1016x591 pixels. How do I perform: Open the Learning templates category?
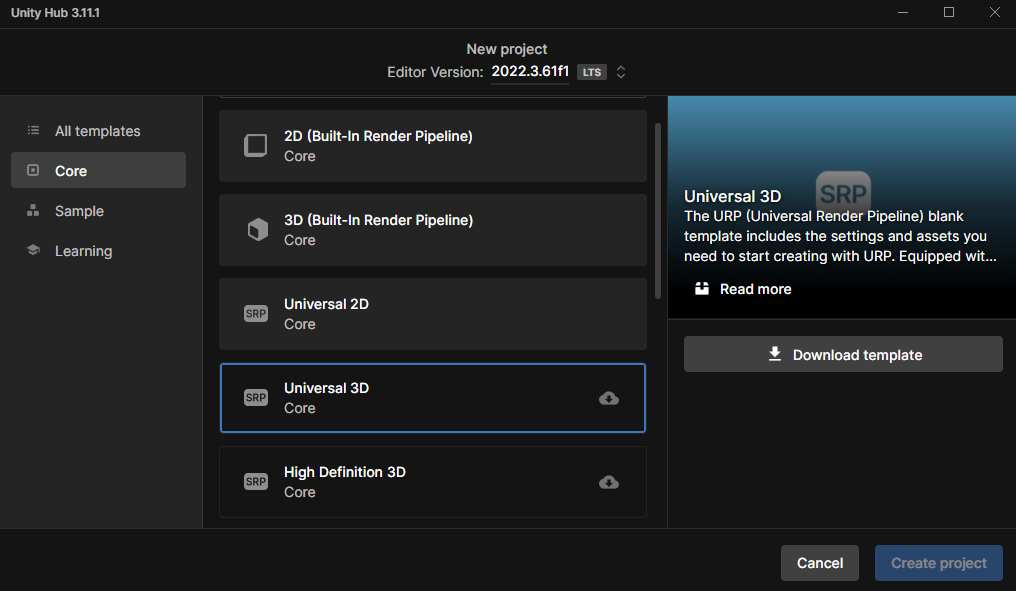click(98, 251)
